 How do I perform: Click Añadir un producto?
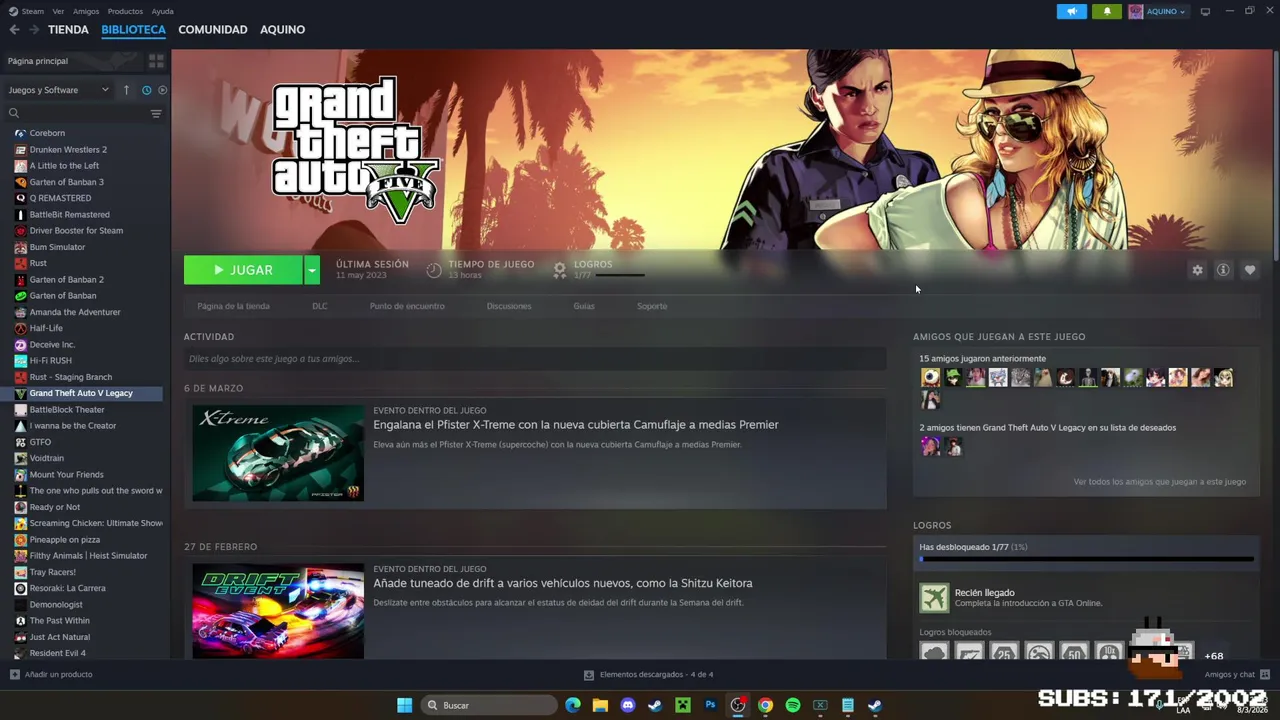click(51, 675)
